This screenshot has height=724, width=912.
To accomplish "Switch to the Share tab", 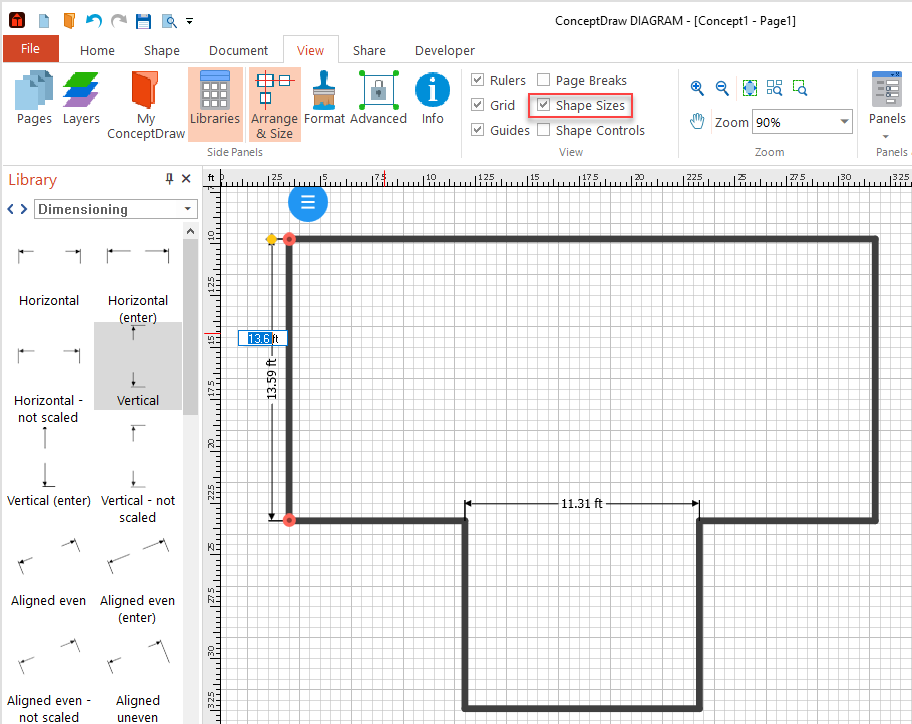I will tap(369, 51).
